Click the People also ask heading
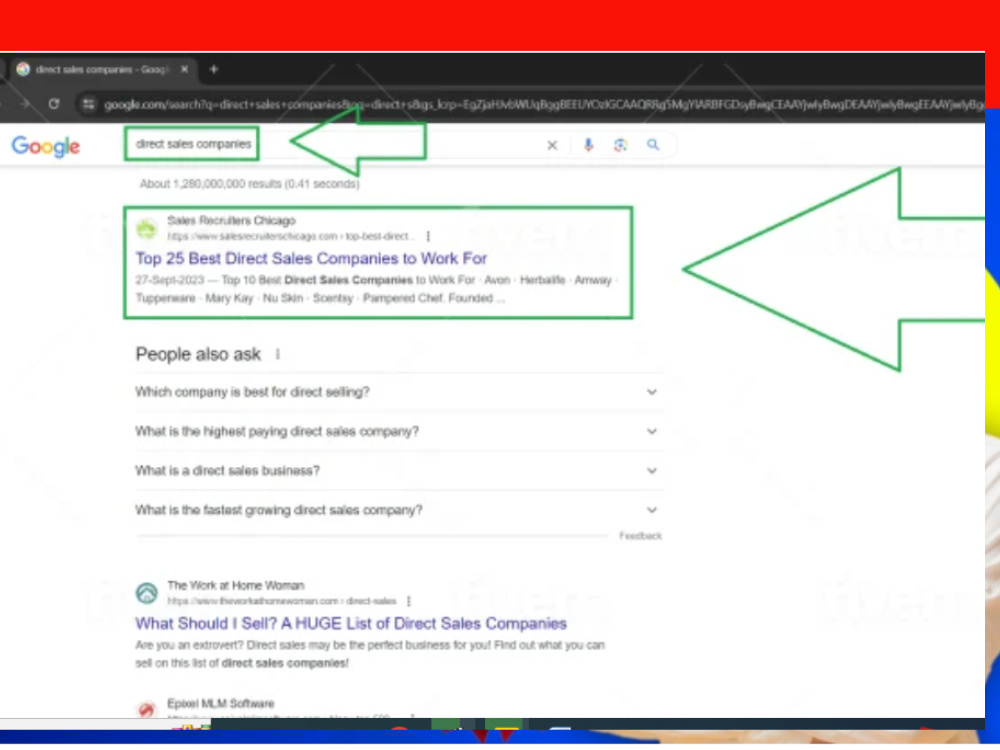1000x750 pixels. click(198, 354)
